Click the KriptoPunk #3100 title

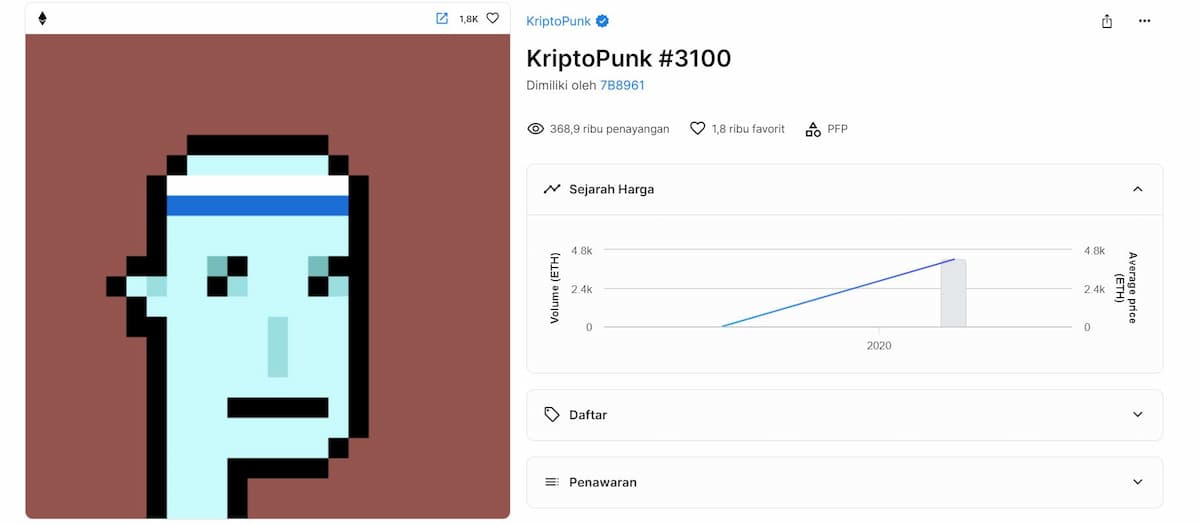coord(629,58)
